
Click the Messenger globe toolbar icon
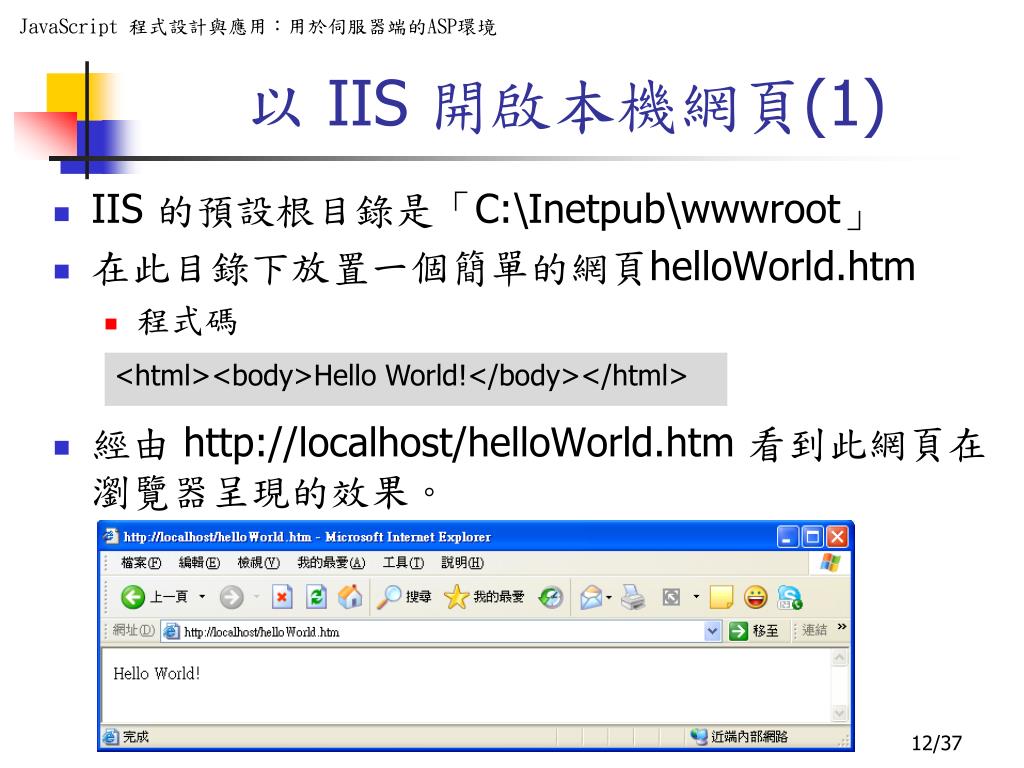pyautogui.click(x=790, y=597)
